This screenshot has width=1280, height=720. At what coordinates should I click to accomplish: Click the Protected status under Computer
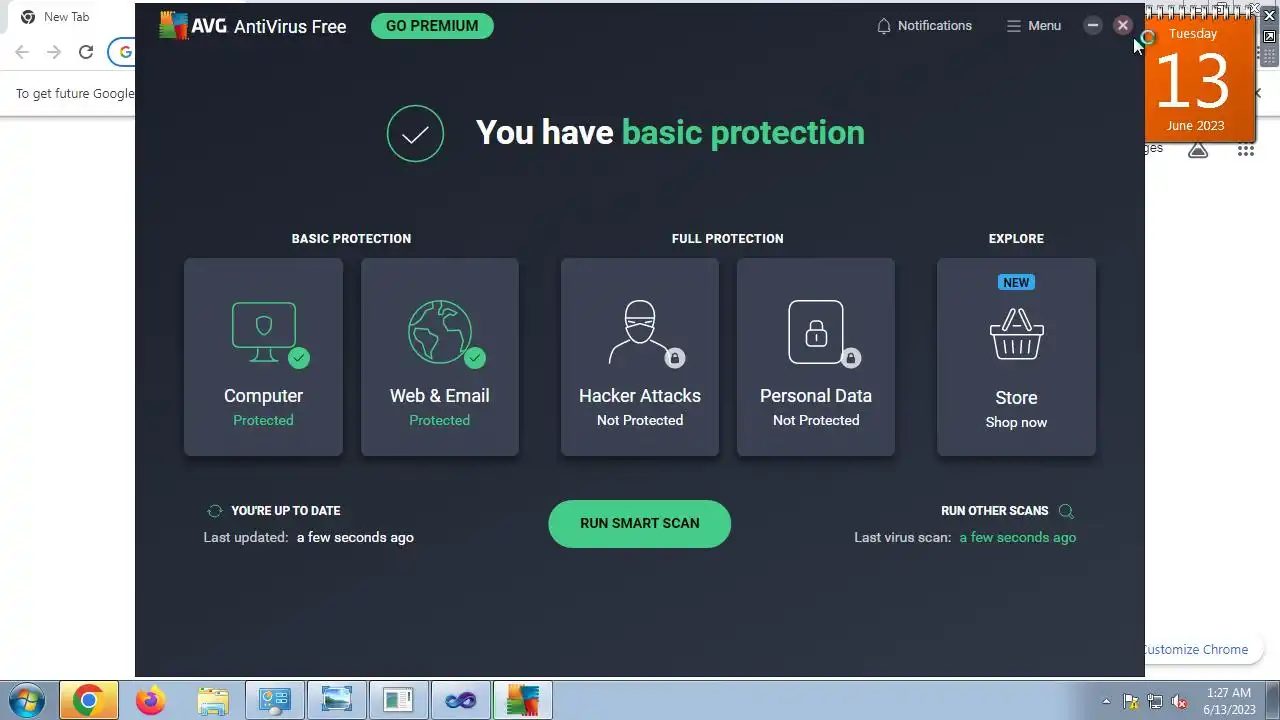click(x=263, y=421)
